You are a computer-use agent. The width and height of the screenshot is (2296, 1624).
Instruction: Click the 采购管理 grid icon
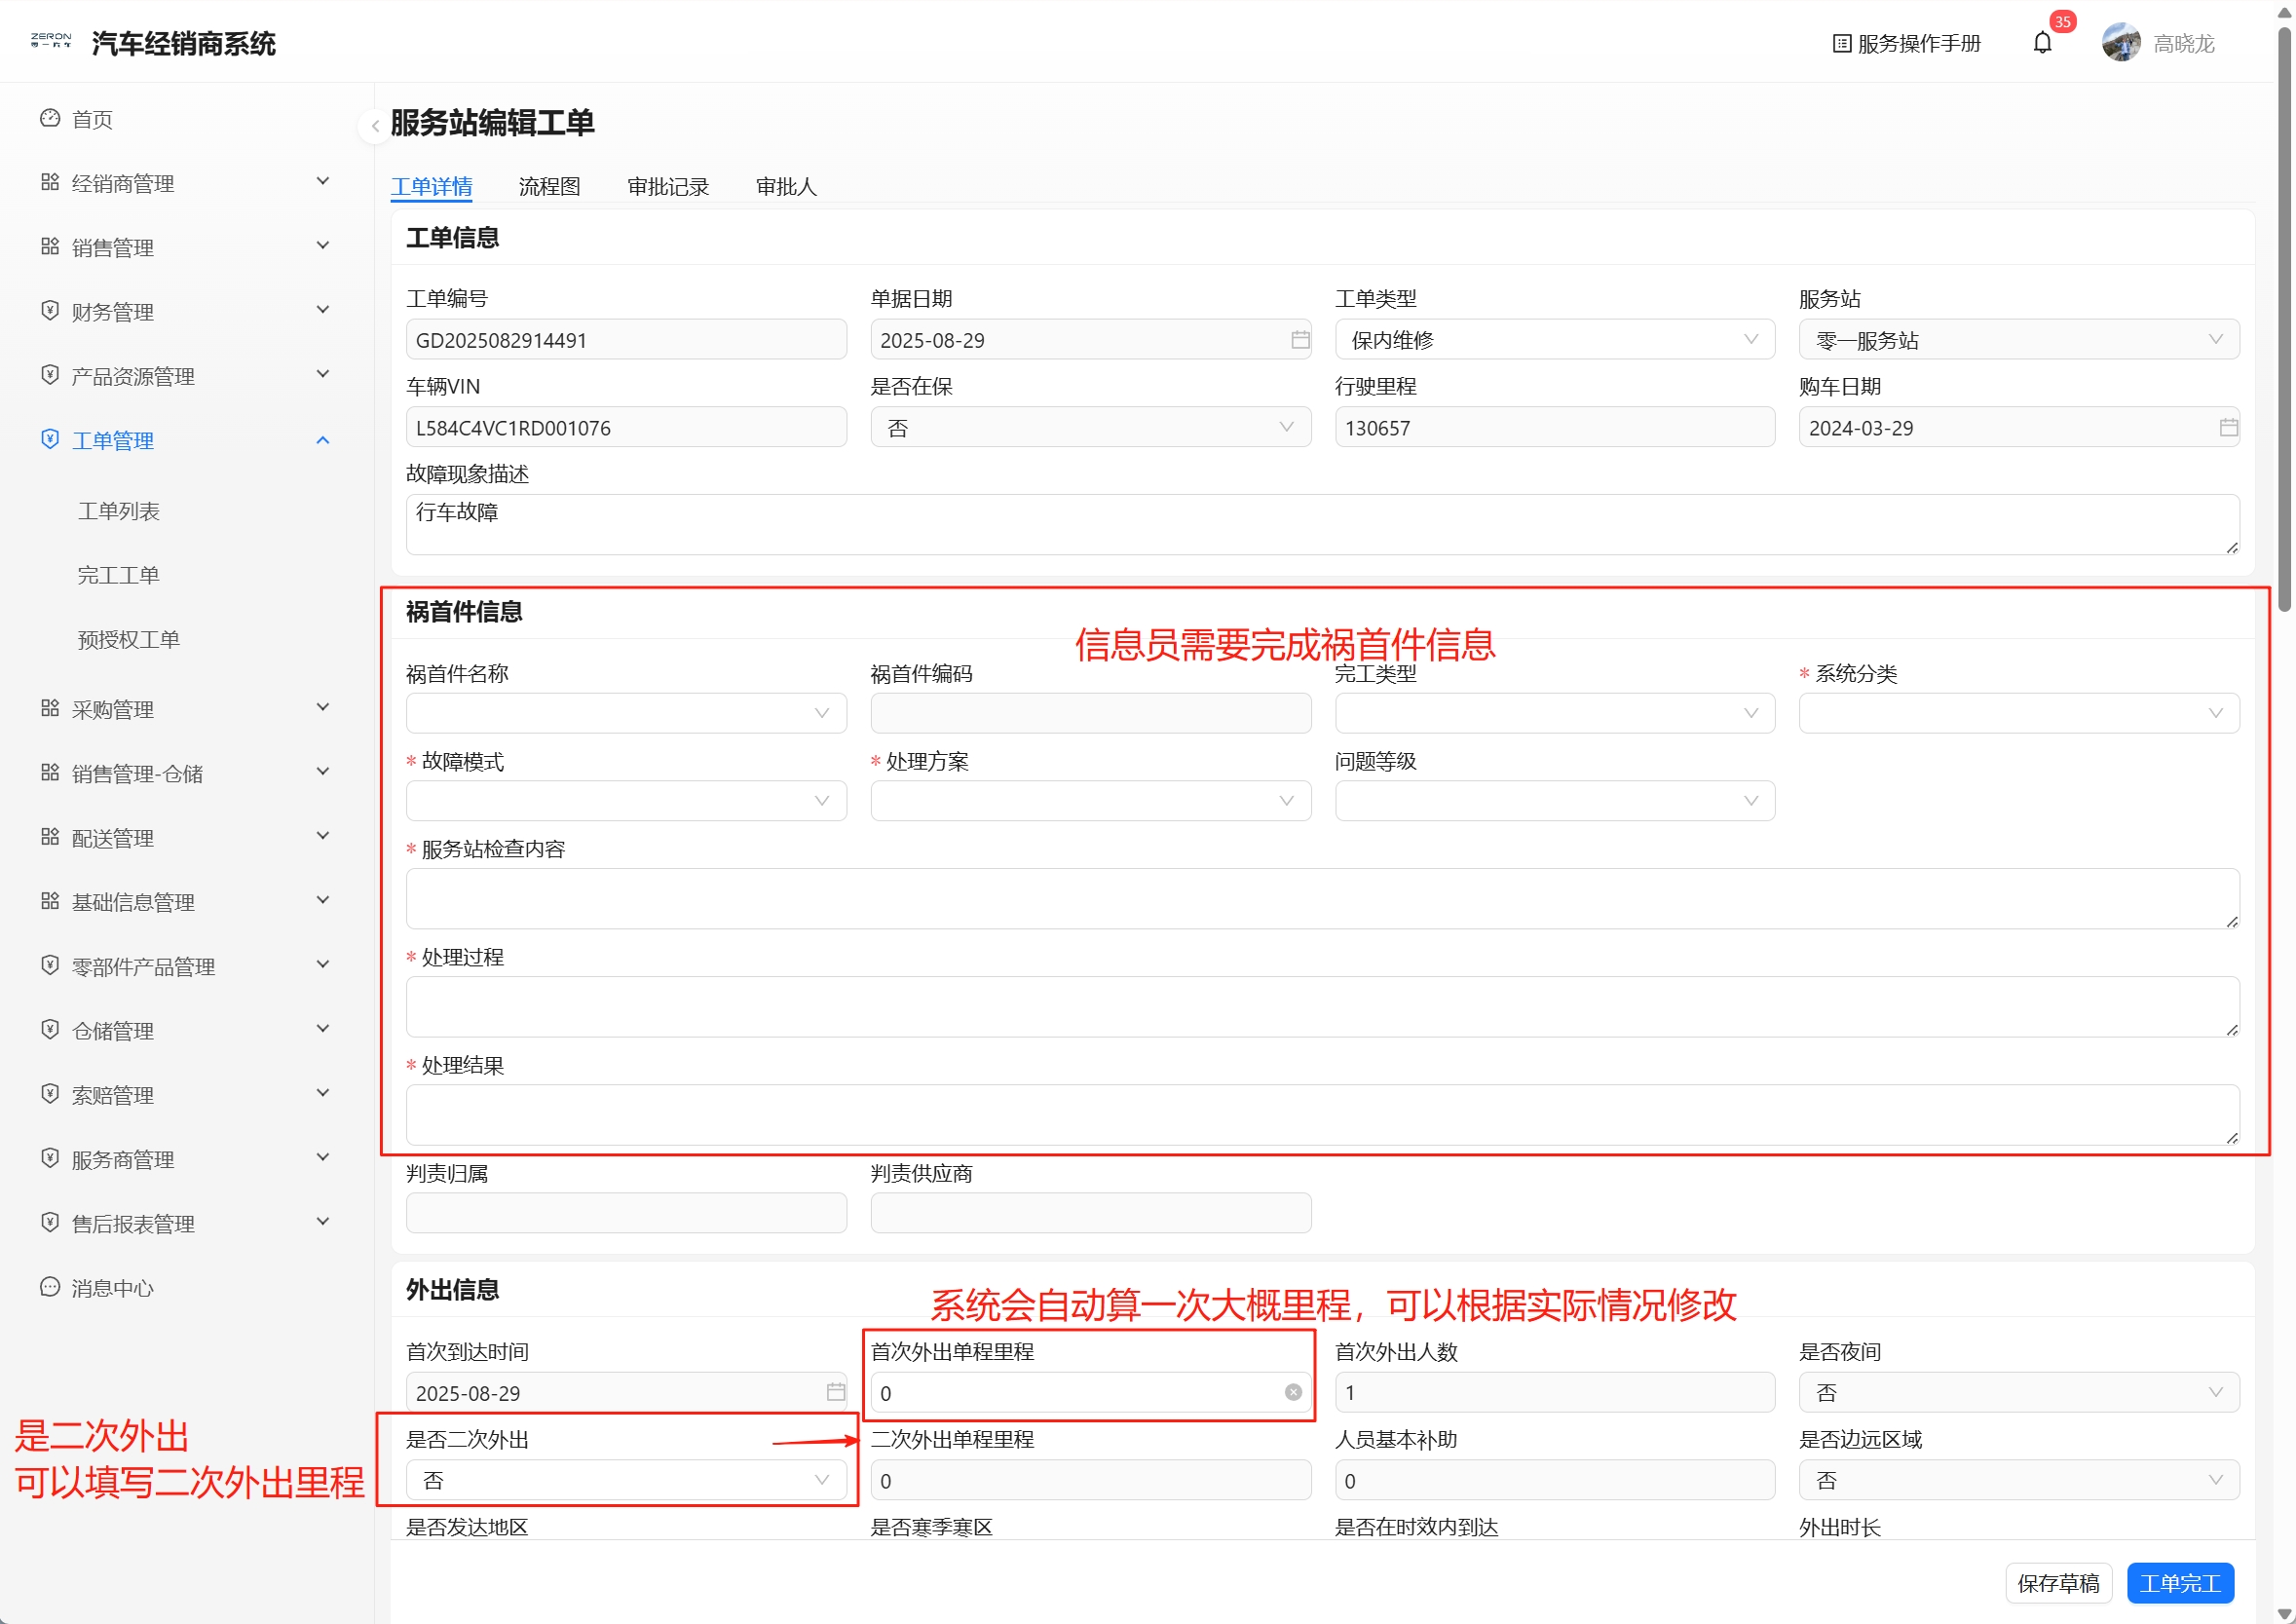click(50, 708)
